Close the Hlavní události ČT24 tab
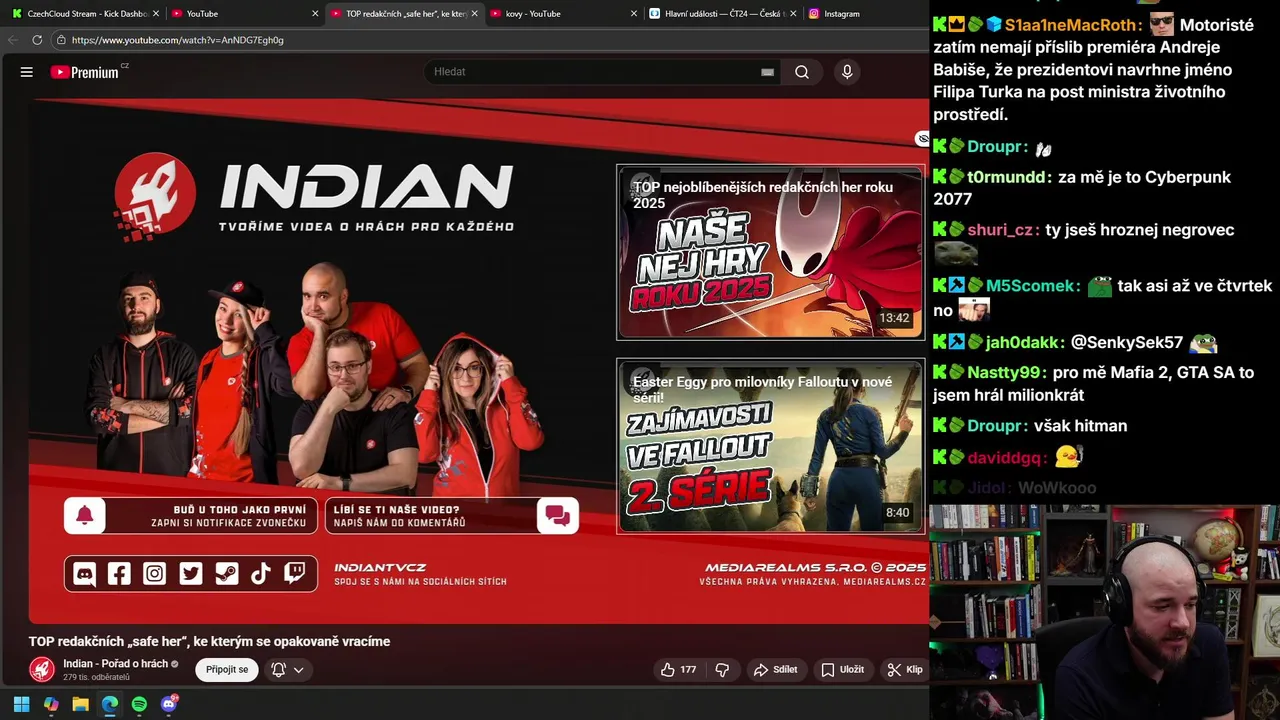The image size is (1280, 720). [x=794, y=14]
